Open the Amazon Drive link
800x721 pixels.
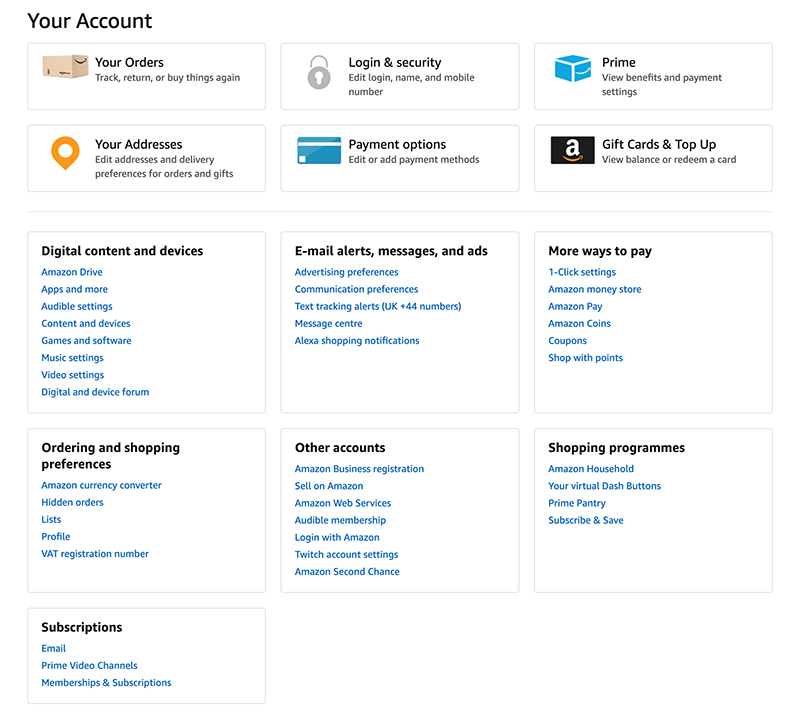coord(72,272)
